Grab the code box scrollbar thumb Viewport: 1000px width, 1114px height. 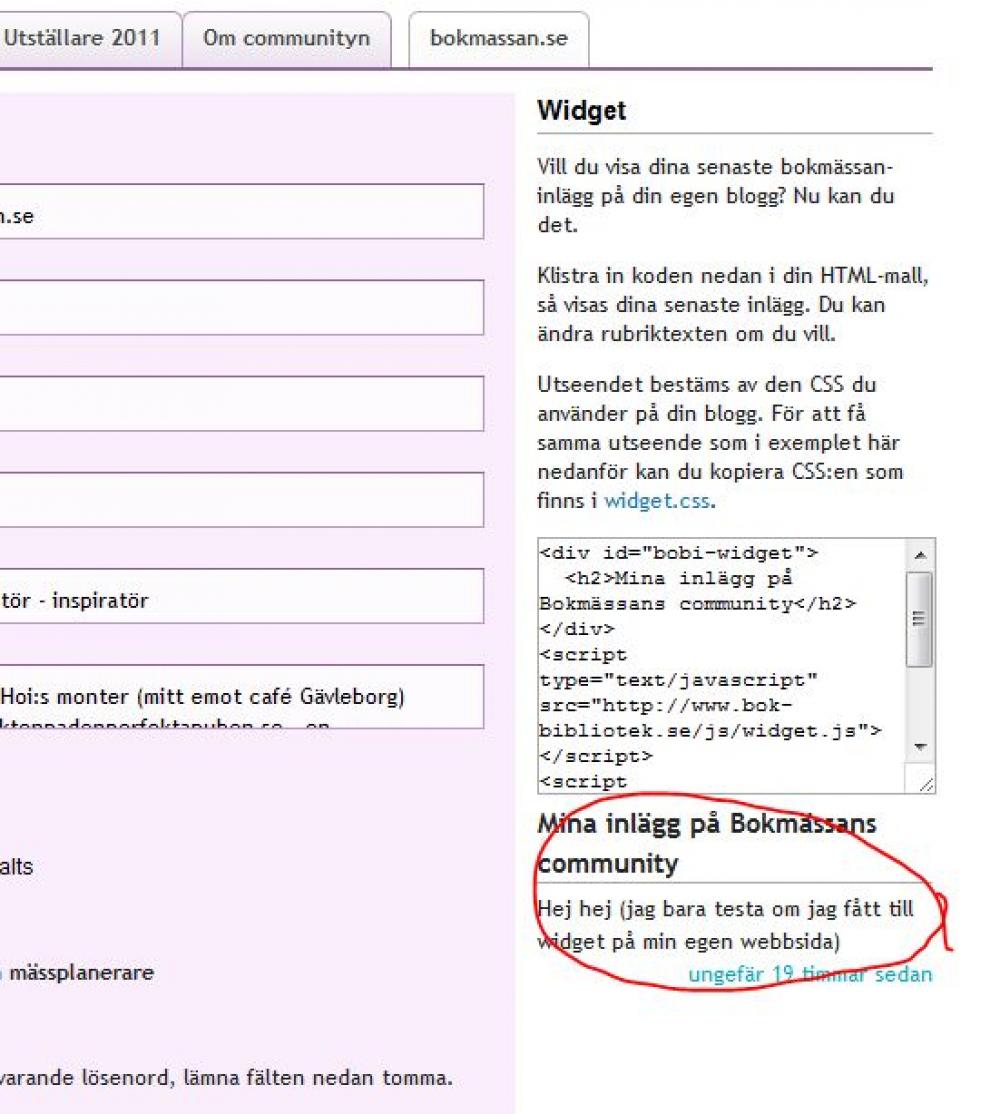coord(919,619)
